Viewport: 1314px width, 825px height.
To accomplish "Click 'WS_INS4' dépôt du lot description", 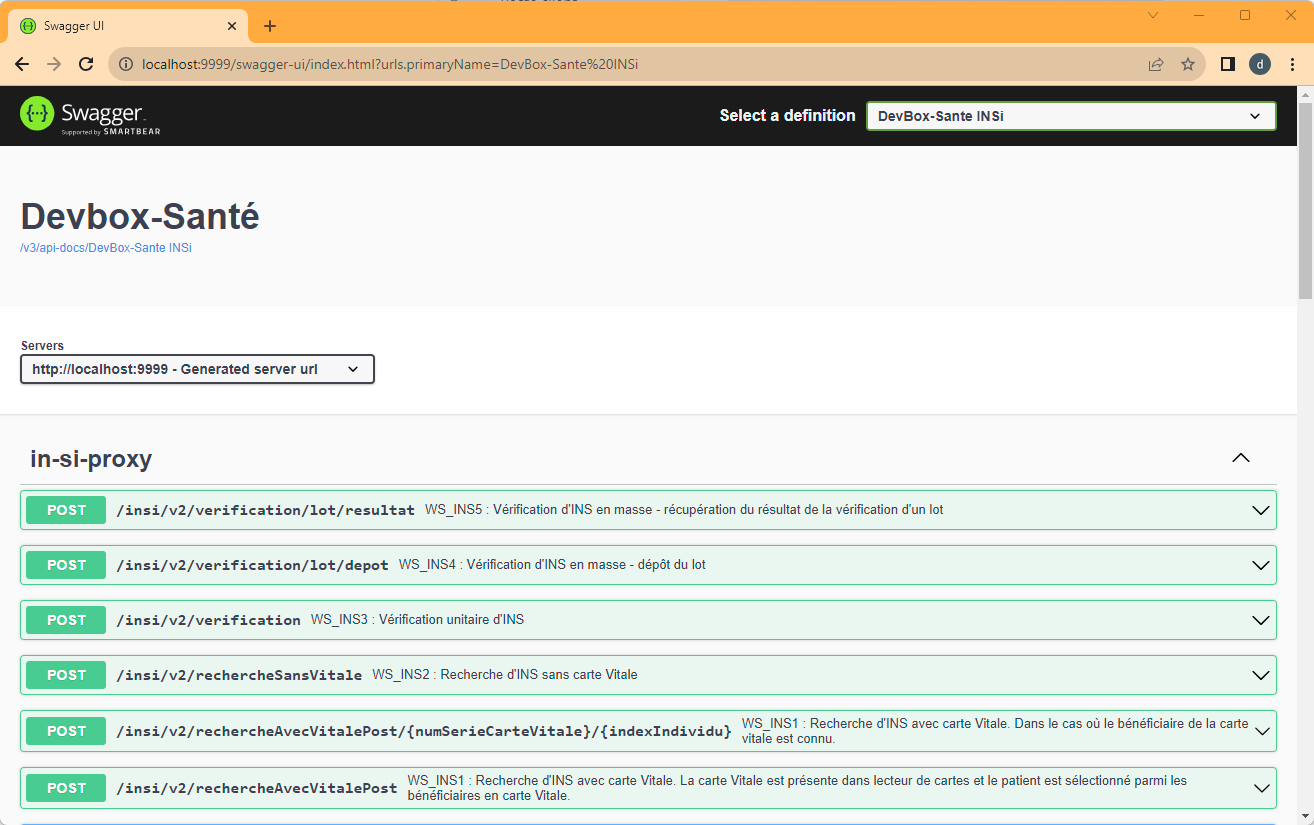I will coord(552,565).
